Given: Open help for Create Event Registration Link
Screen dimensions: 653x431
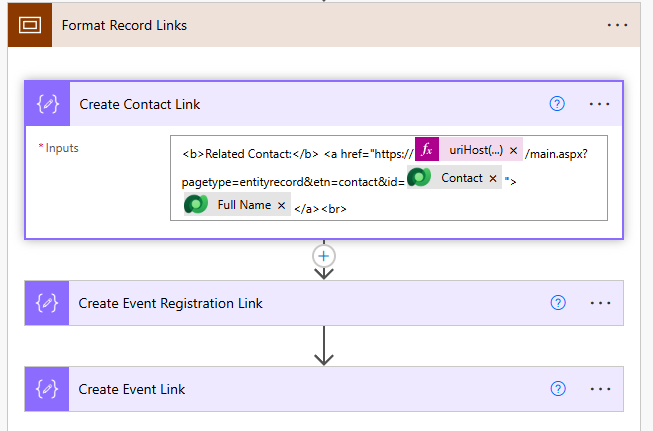Looking at the screenshot, I should pyautogui.click(x=558, y=303).
